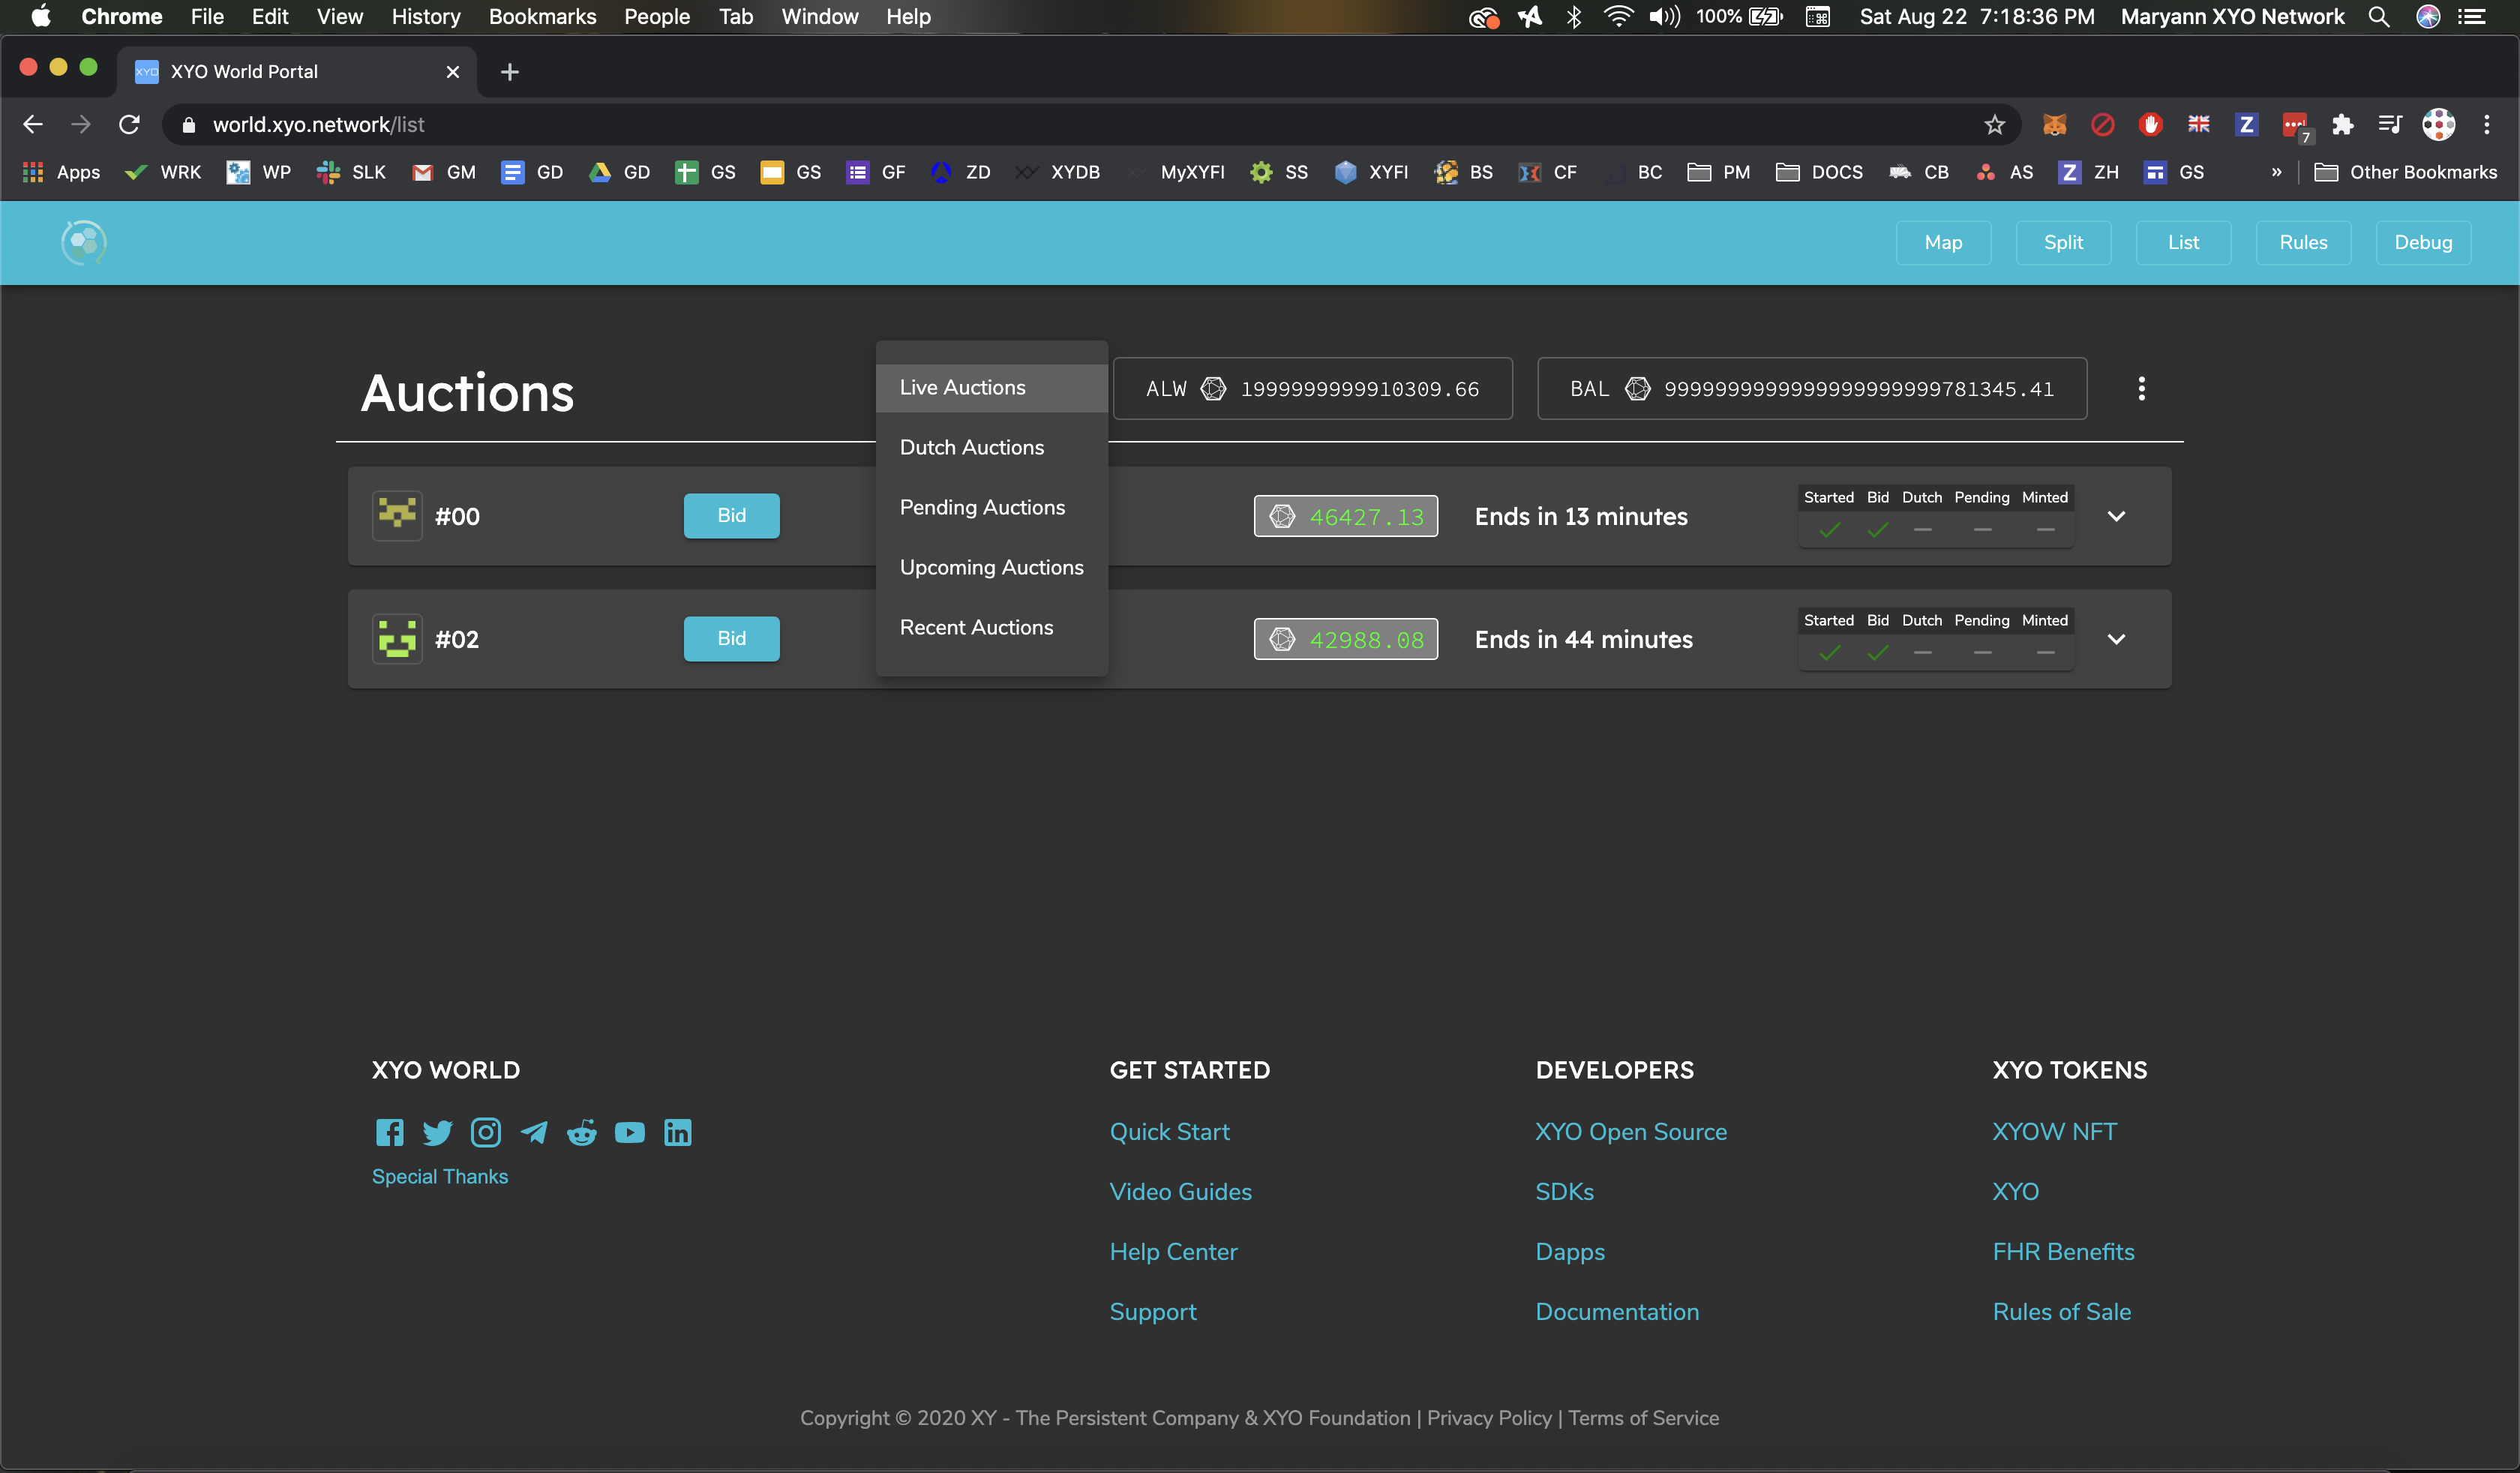Open the Bluetooth status menu icon
The height and width of the screenshot is (1473, 2520).
tap(1574, 17)
